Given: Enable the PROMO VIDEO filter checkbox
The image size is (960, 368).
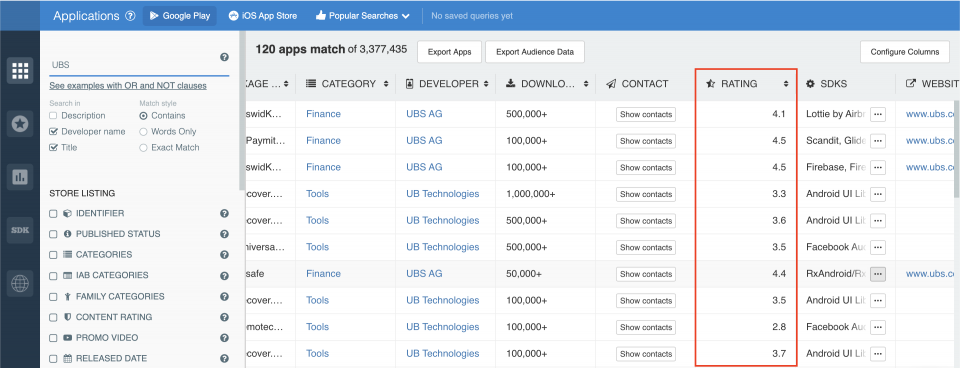Looking at the screenshot, I should click(53, 338).
